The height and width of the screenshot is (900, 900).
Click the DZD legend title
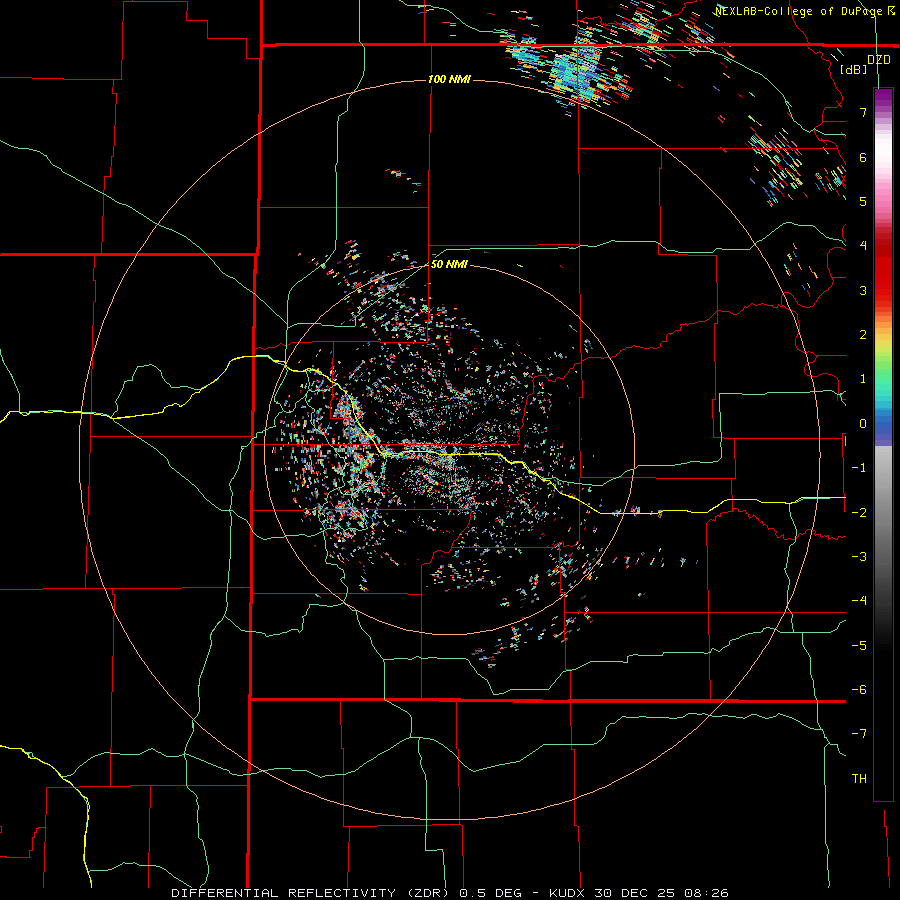pyautogui.click(x=879, y=60)
